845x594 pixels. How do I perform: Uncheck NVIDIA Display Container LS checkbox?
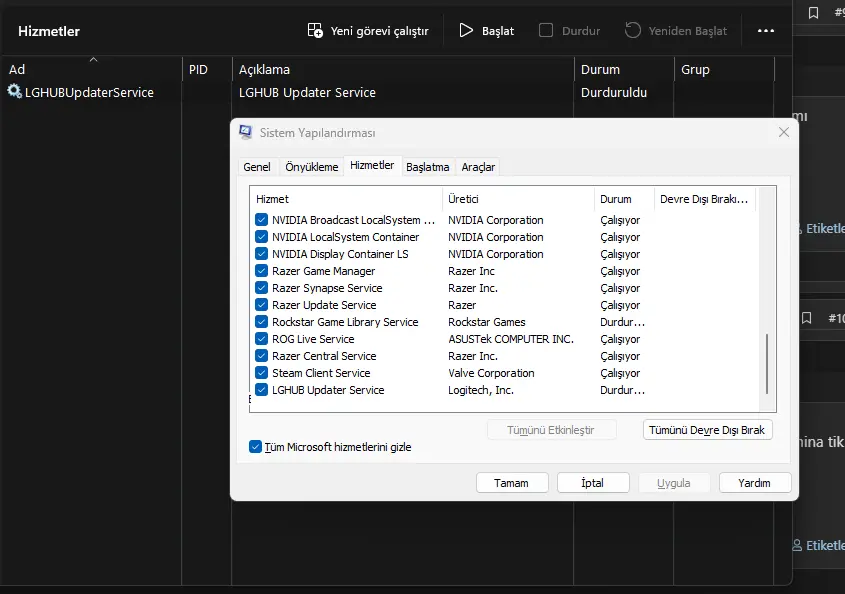coord(261,254)
